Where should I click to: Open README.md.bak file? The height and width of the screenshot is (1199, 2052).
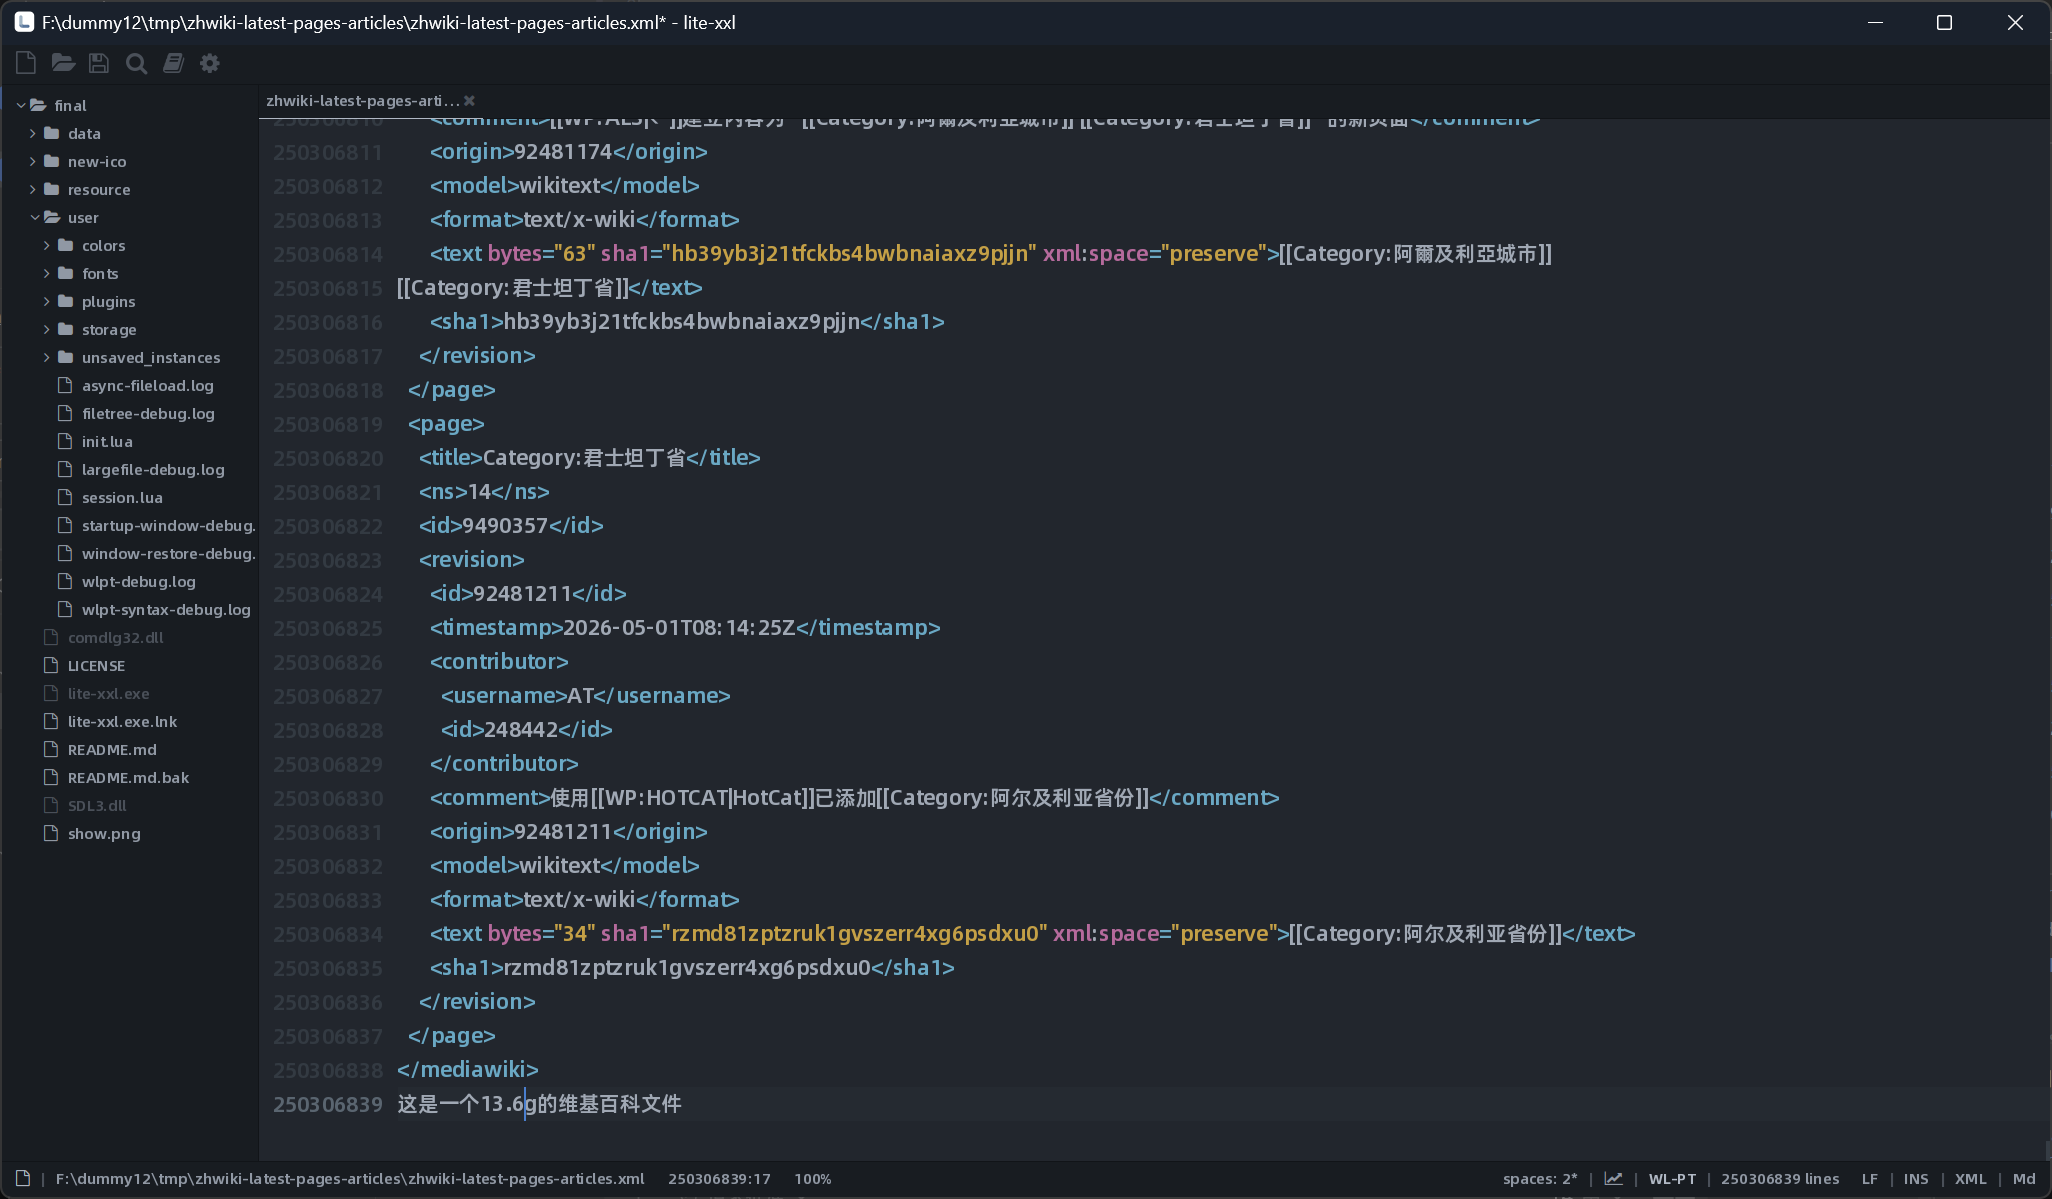pos(128,777)
